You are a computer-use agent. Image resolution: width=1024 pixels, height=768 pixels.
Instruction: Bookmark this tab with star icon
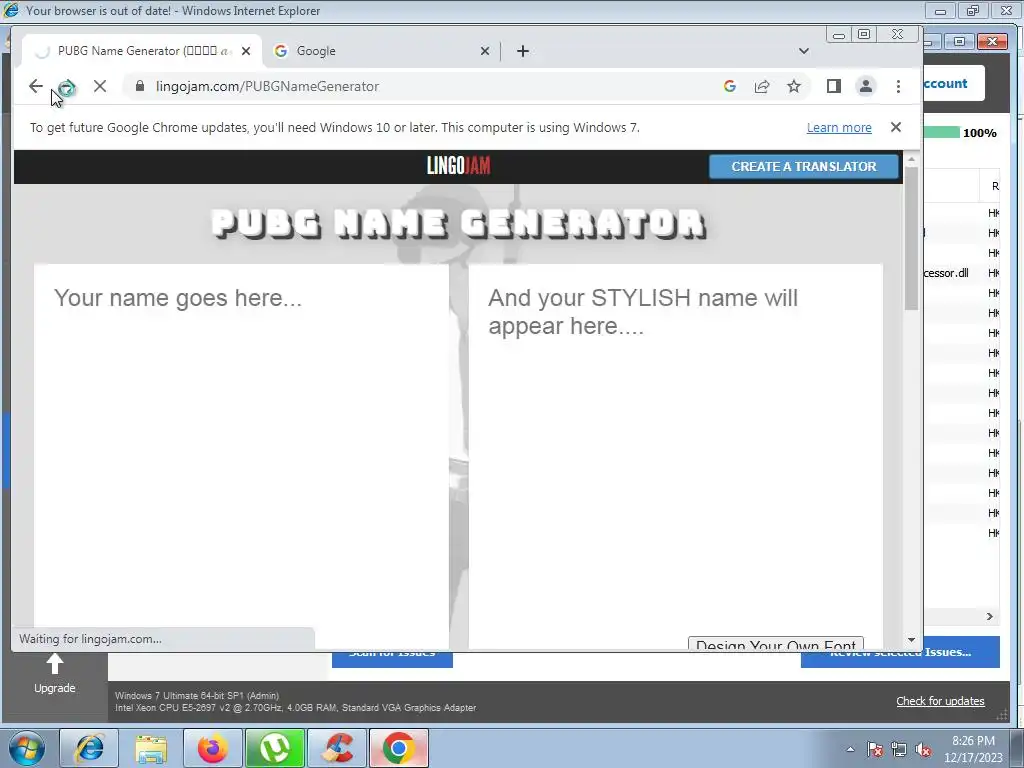(x=793, y=86)
